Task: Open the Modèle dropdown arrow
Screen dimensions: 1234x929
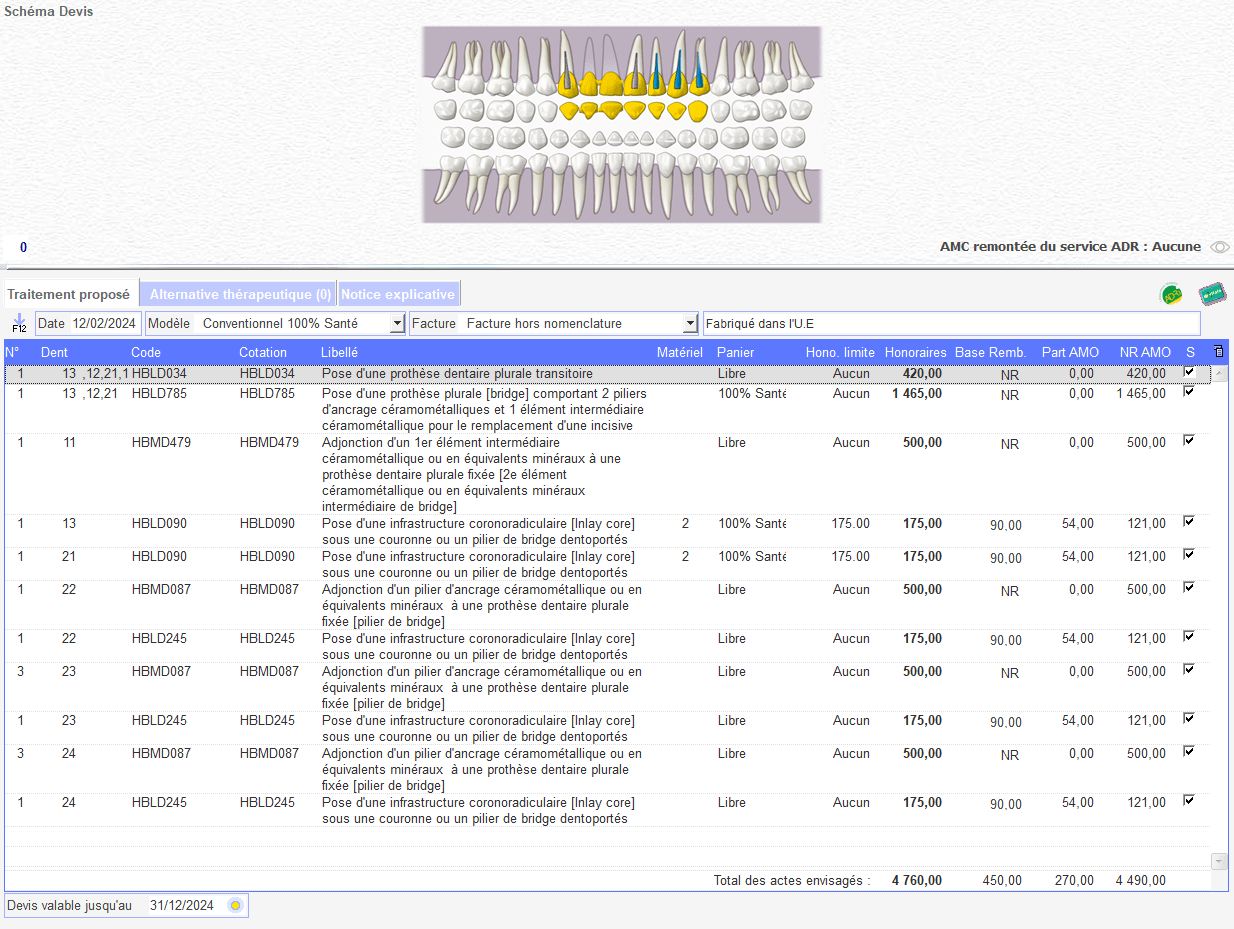Action: click(x=397, y=324)
